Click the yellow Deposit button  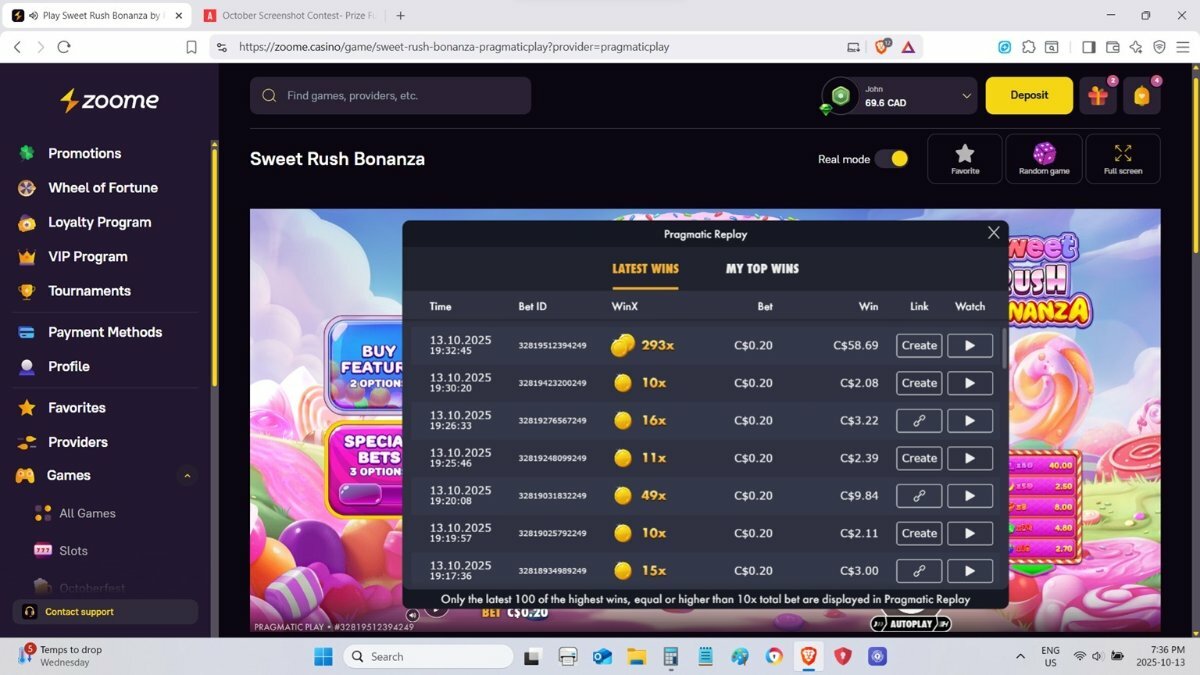1028,96
